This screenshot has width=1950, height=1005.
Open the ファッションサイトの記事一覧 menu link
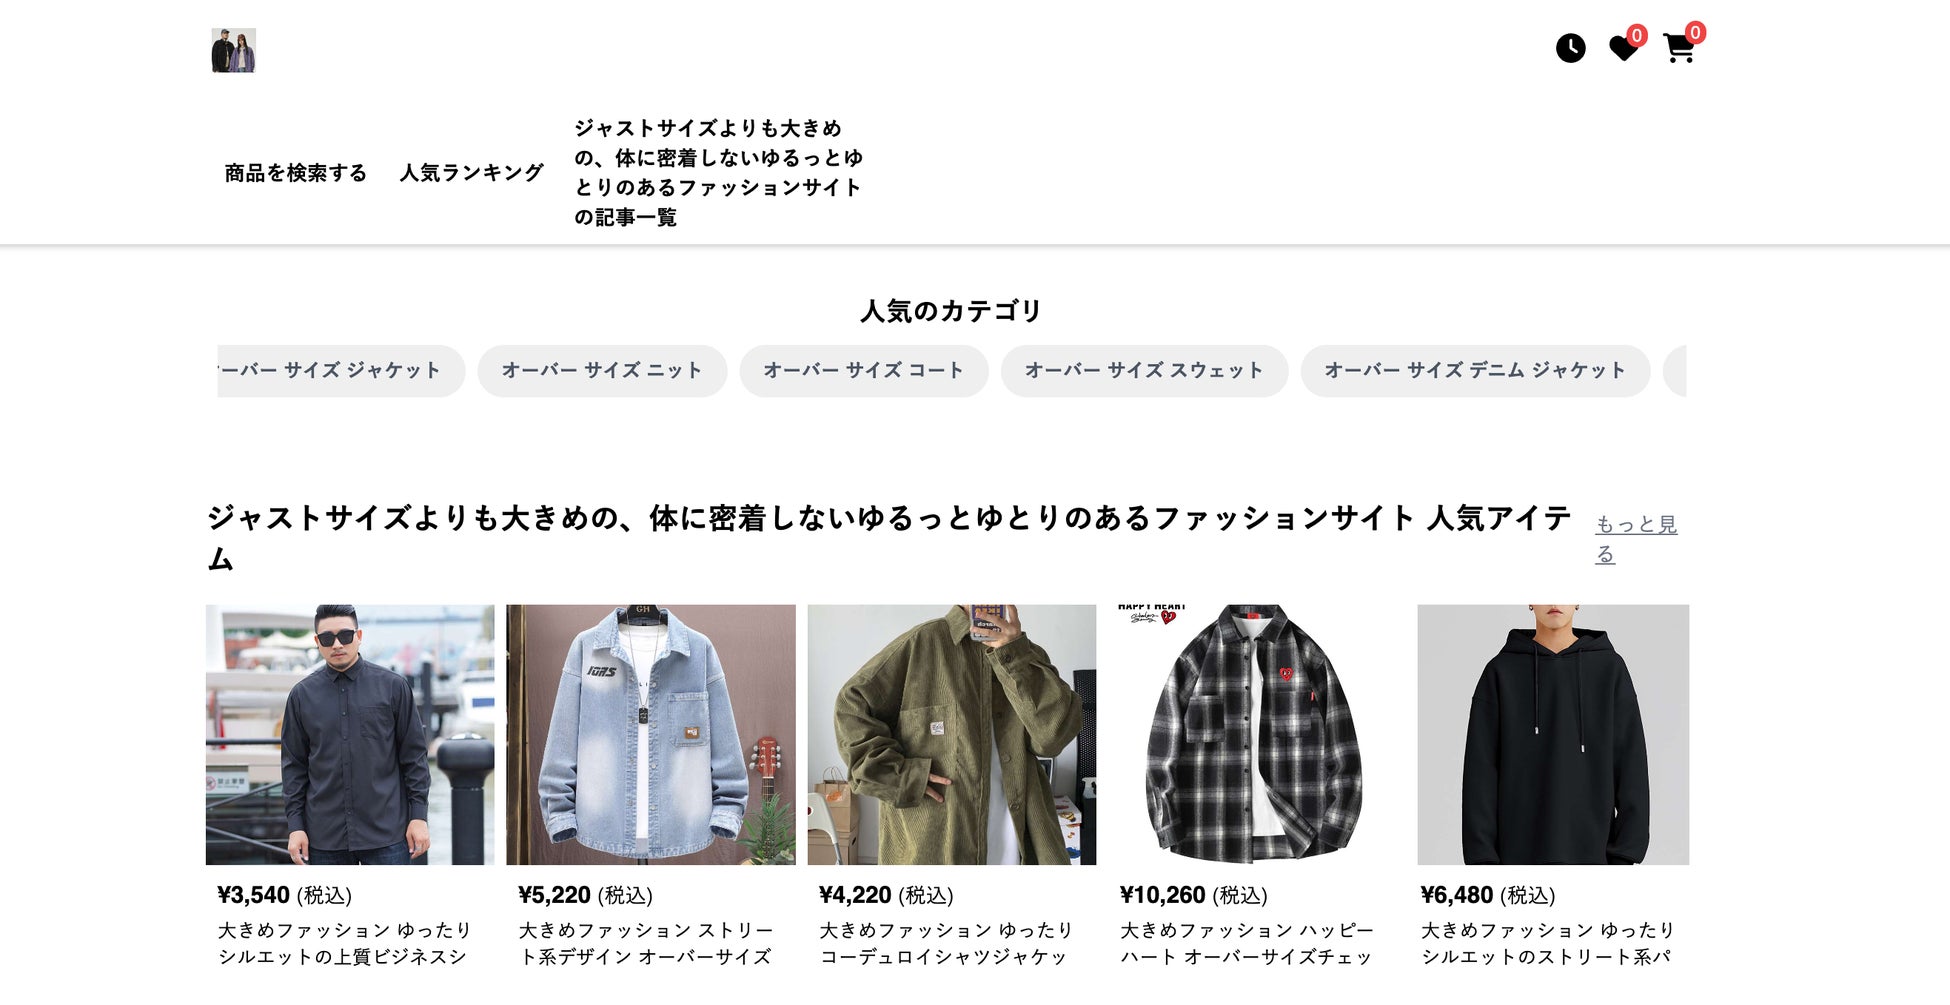[718, 173]
